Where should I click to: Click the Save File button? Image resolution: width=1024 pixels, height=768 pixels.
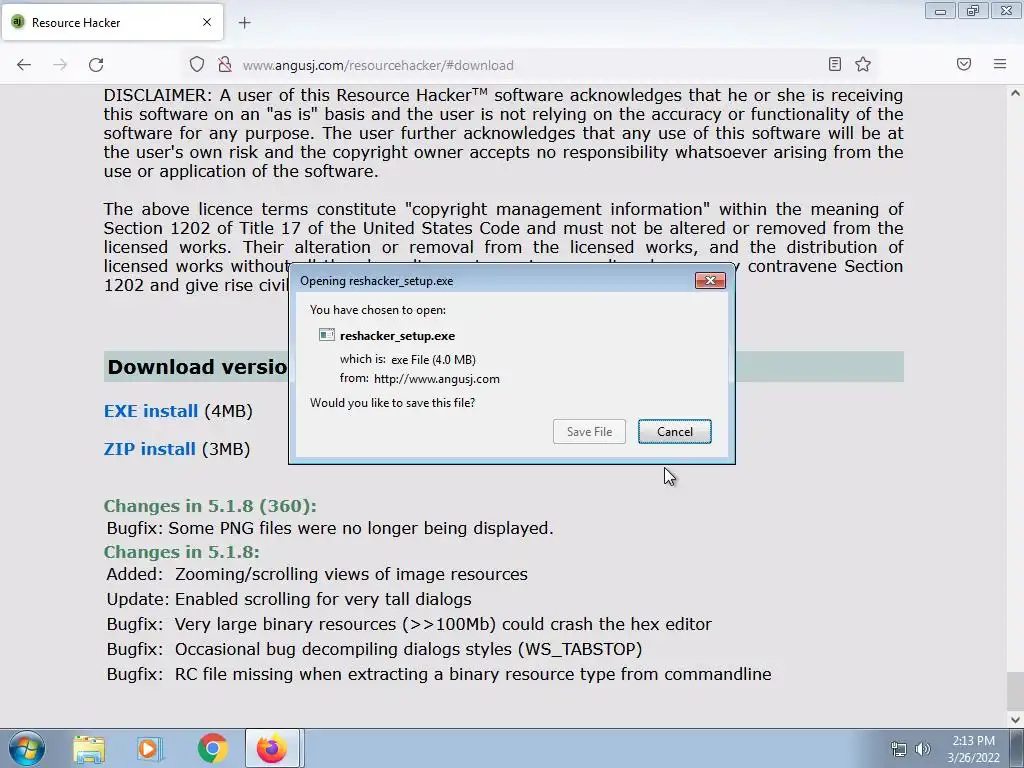coord(589,432)
